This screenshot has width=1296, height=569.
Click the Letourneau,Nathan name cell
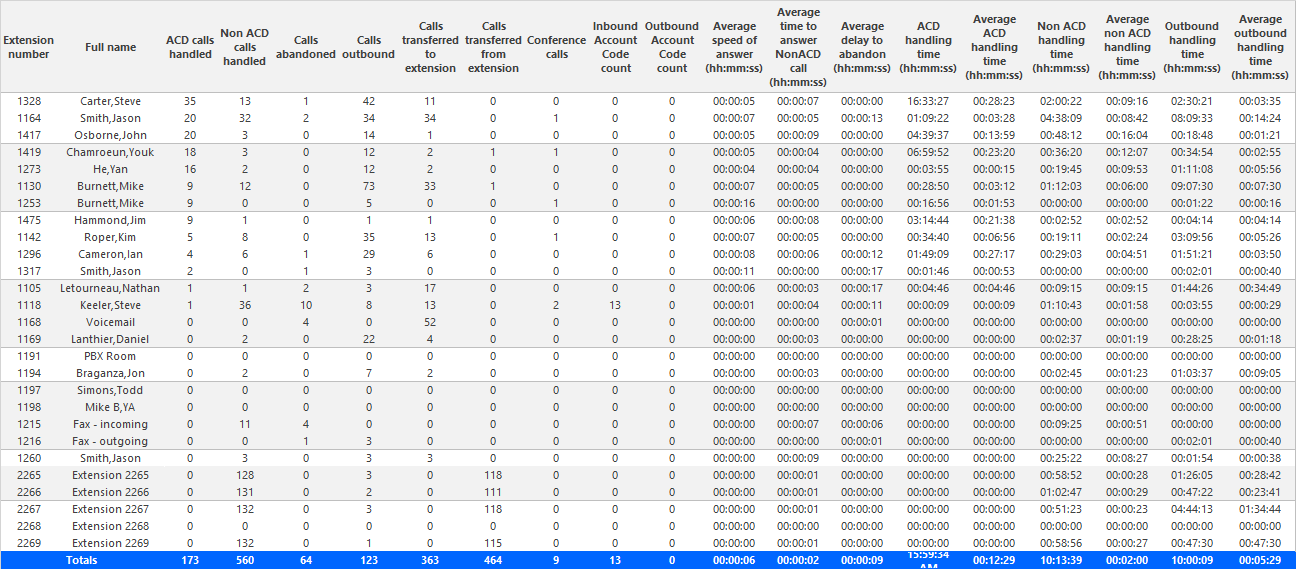110,288
